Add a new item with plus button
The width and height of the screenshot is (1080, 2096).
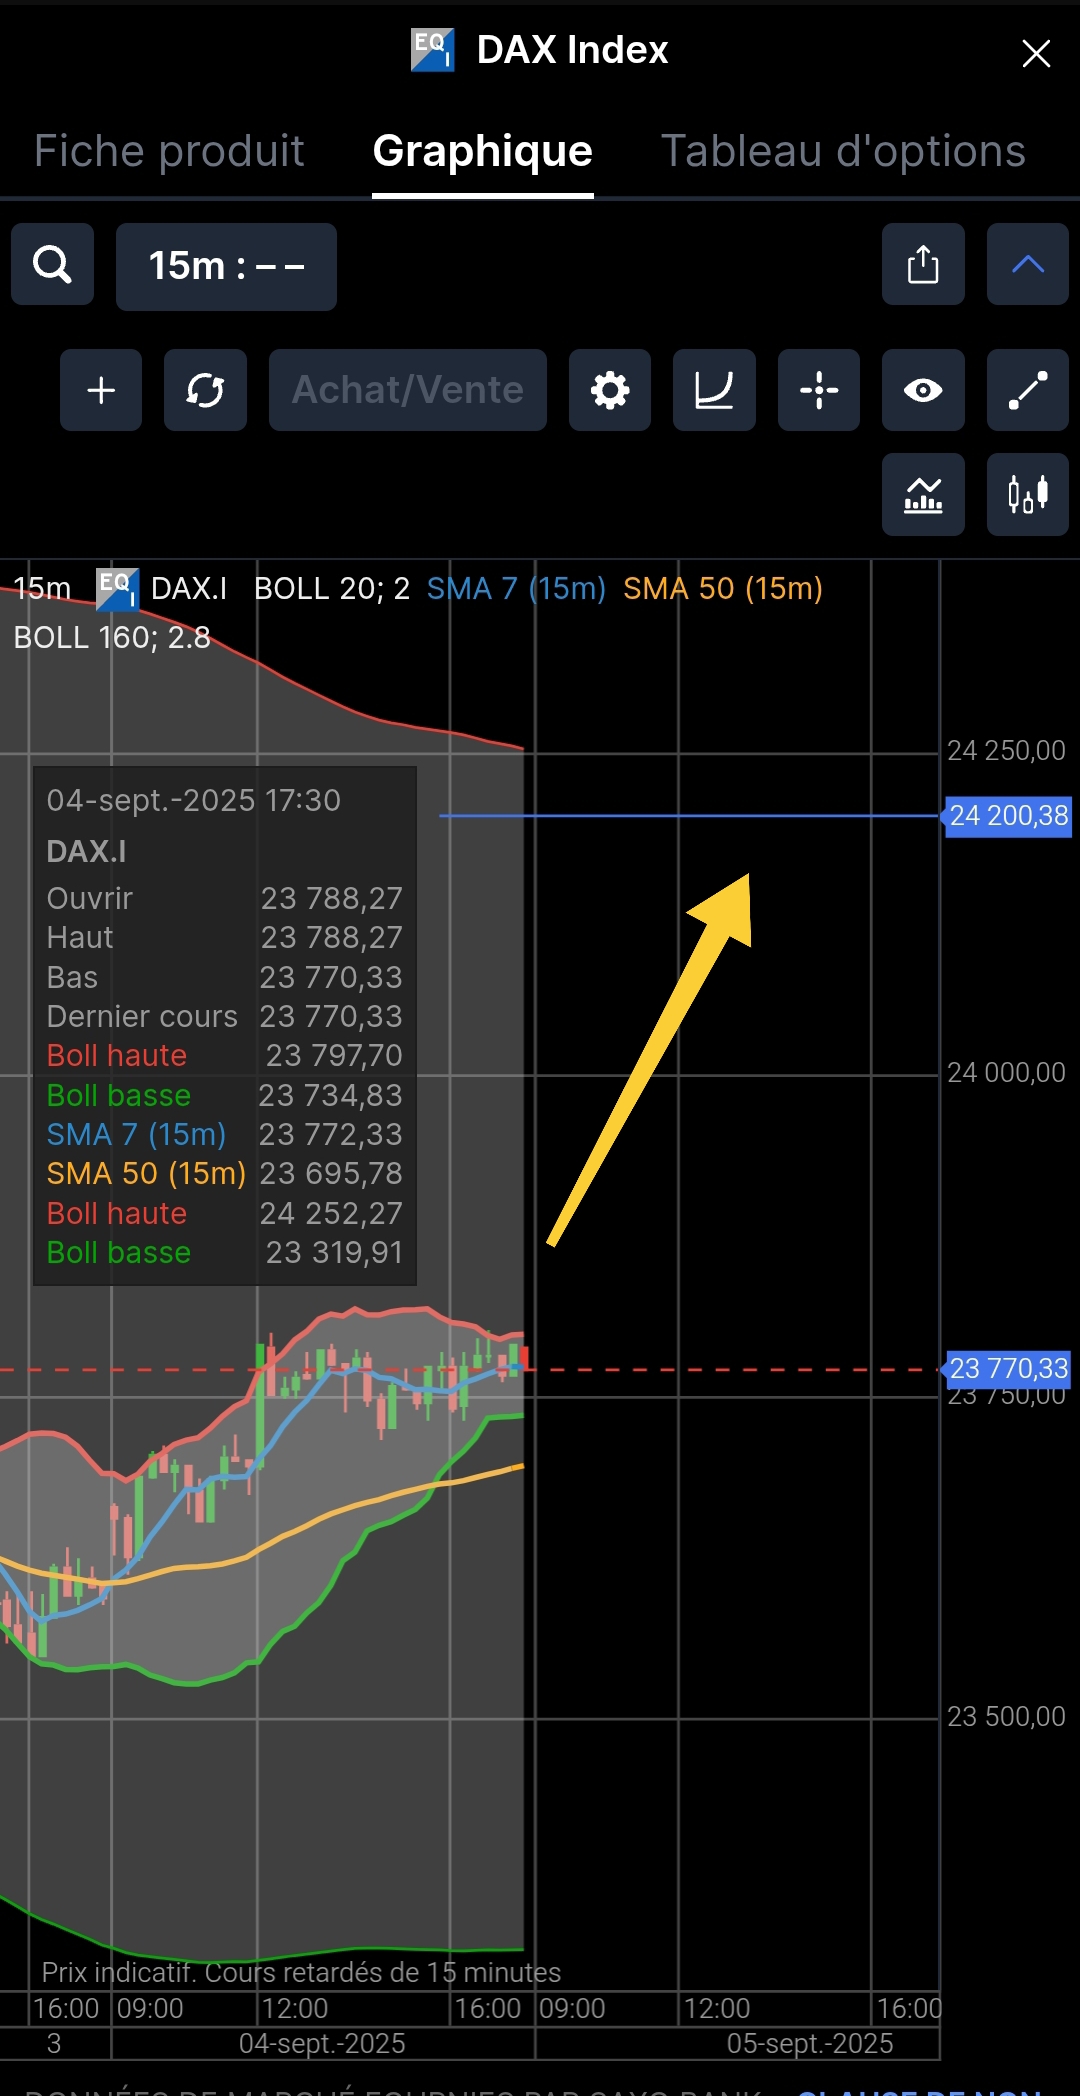tap(101, 390)
